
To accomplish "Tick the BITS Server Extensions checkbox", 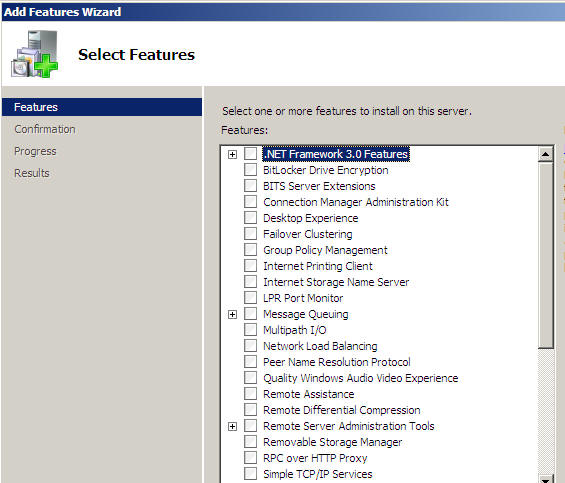I will (250, 186).
